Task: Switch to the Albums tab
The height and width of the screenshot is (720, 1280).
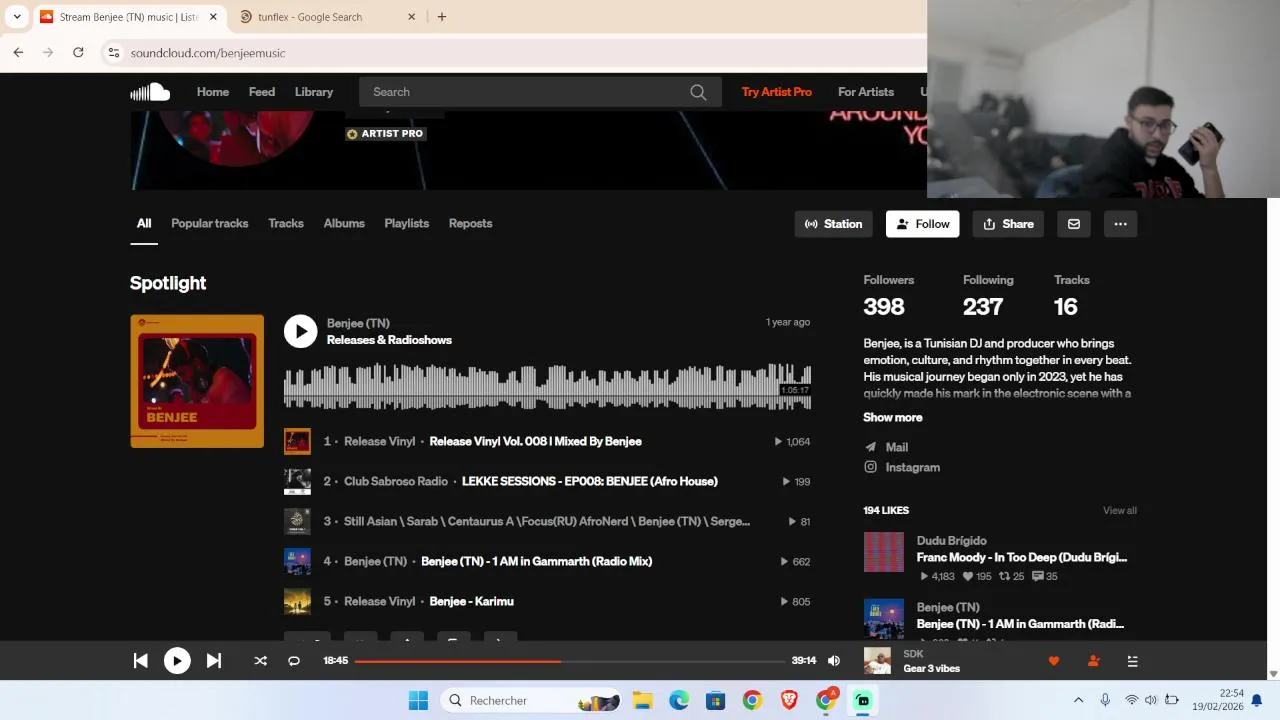Action: [x=344, y=223]
